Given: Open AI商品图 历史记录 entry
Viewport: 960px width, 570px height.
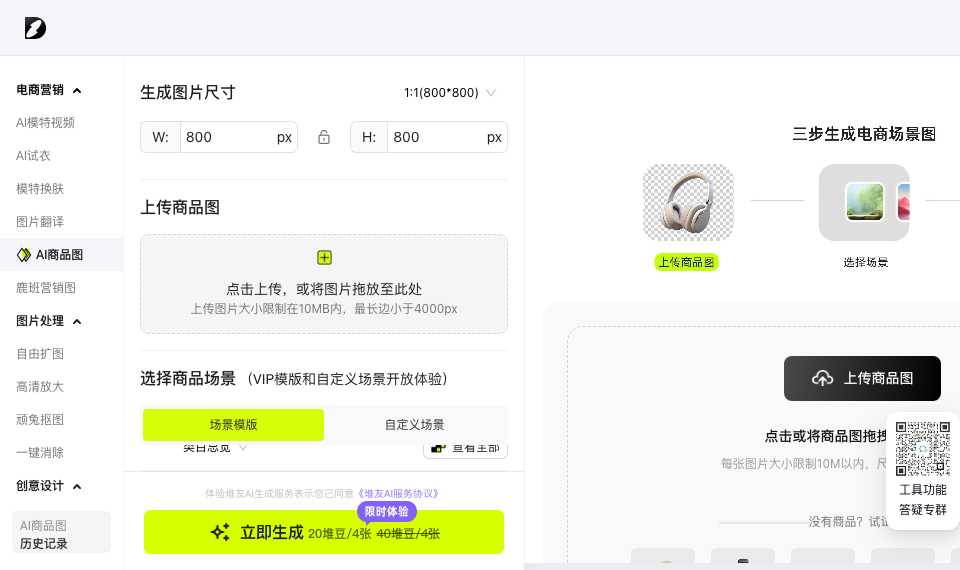Looking at the screenshot, I should point(61,533).
